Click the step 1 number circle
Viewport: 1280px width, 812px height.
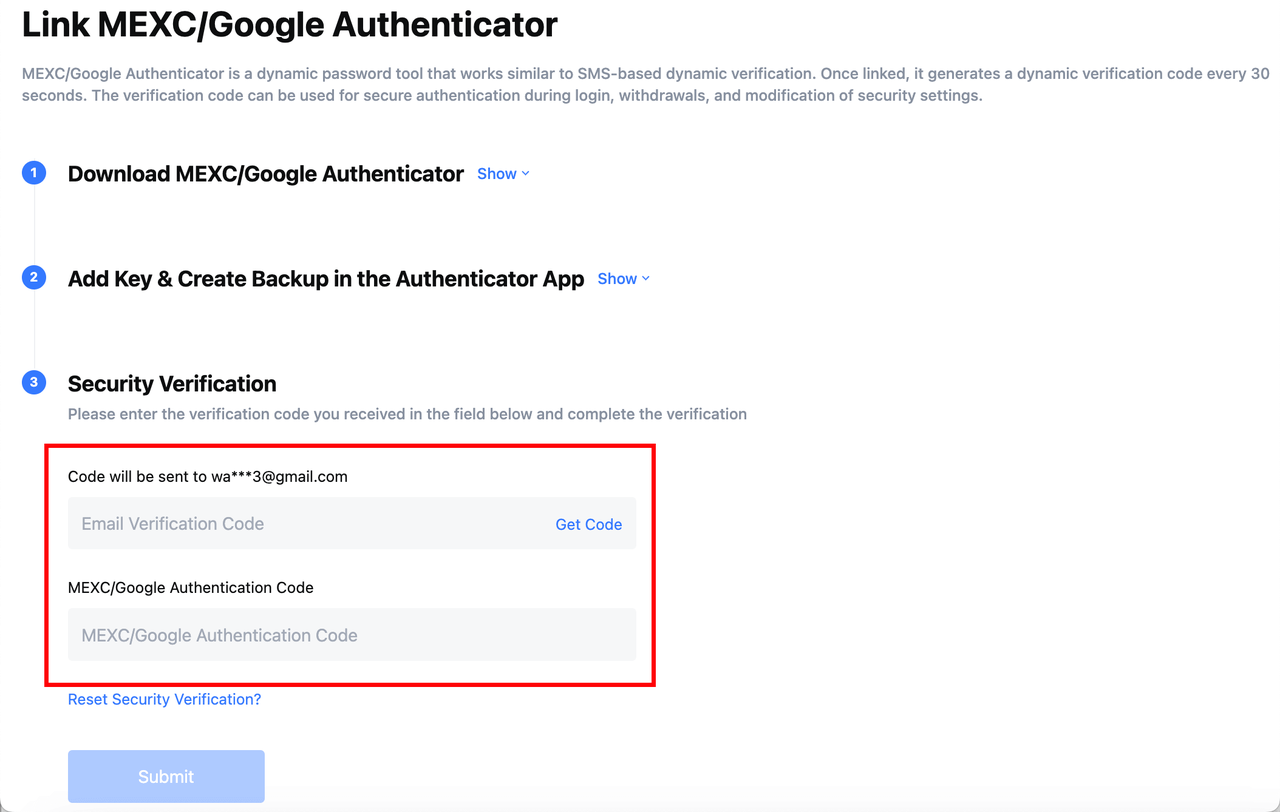(x=34, y=173)
